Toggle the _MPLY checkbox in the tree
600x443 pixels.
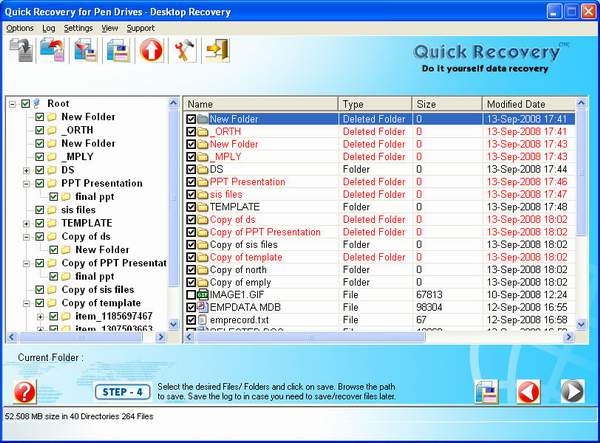pos(39,157)
